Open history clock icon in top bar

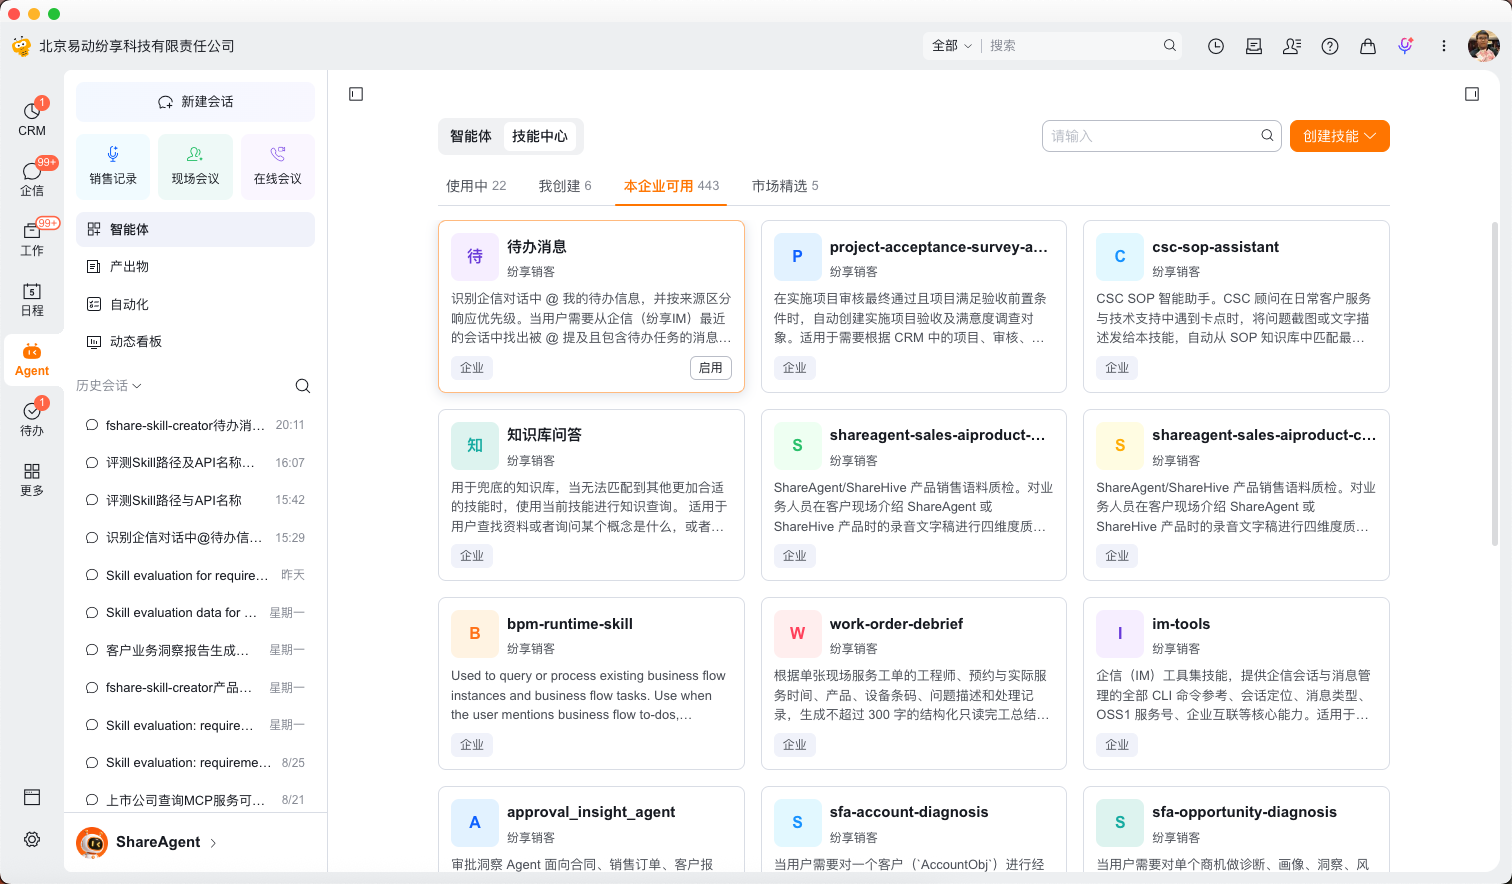click(1216, 46)
